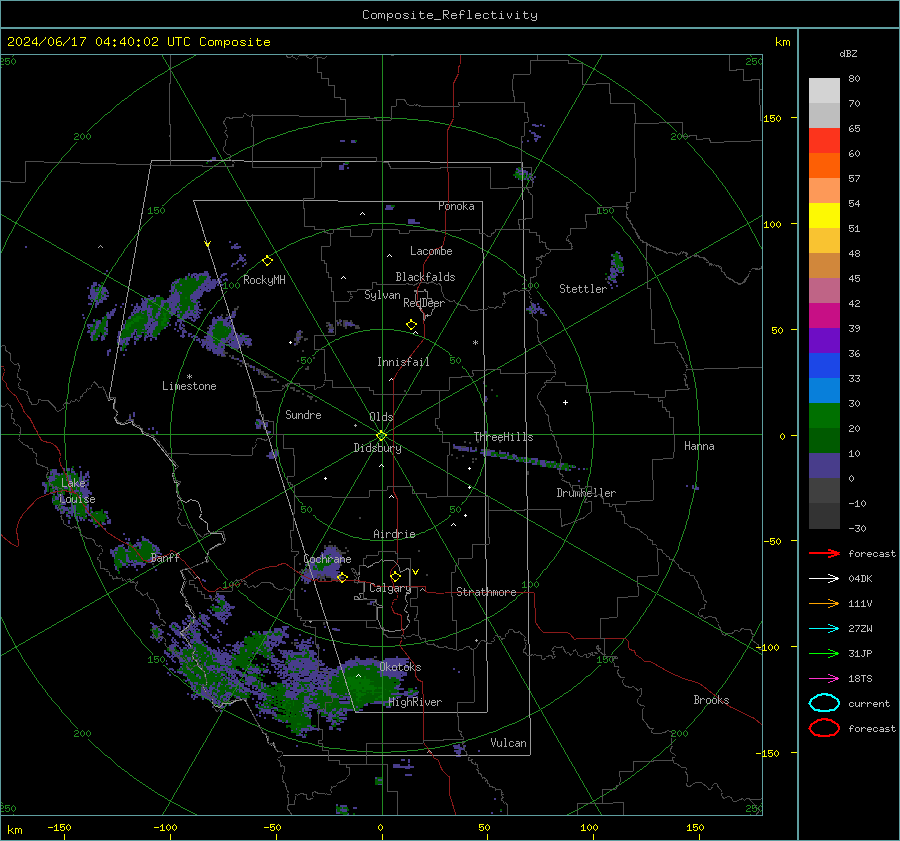
Task: Click the Calgary city label
Action: [x=390, y=588]
